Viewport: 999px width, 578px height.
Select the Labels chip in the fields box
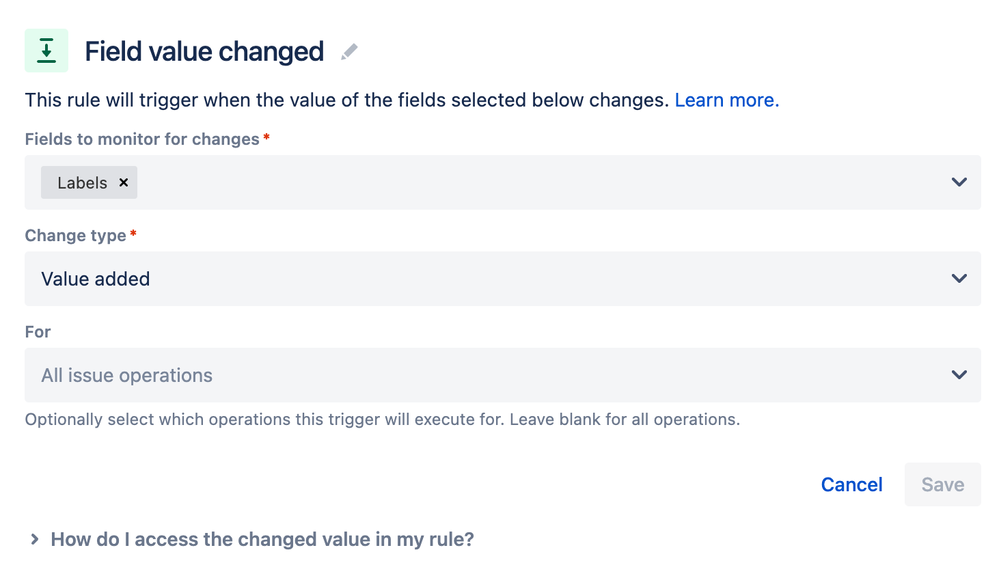click(x=82, y=183)
